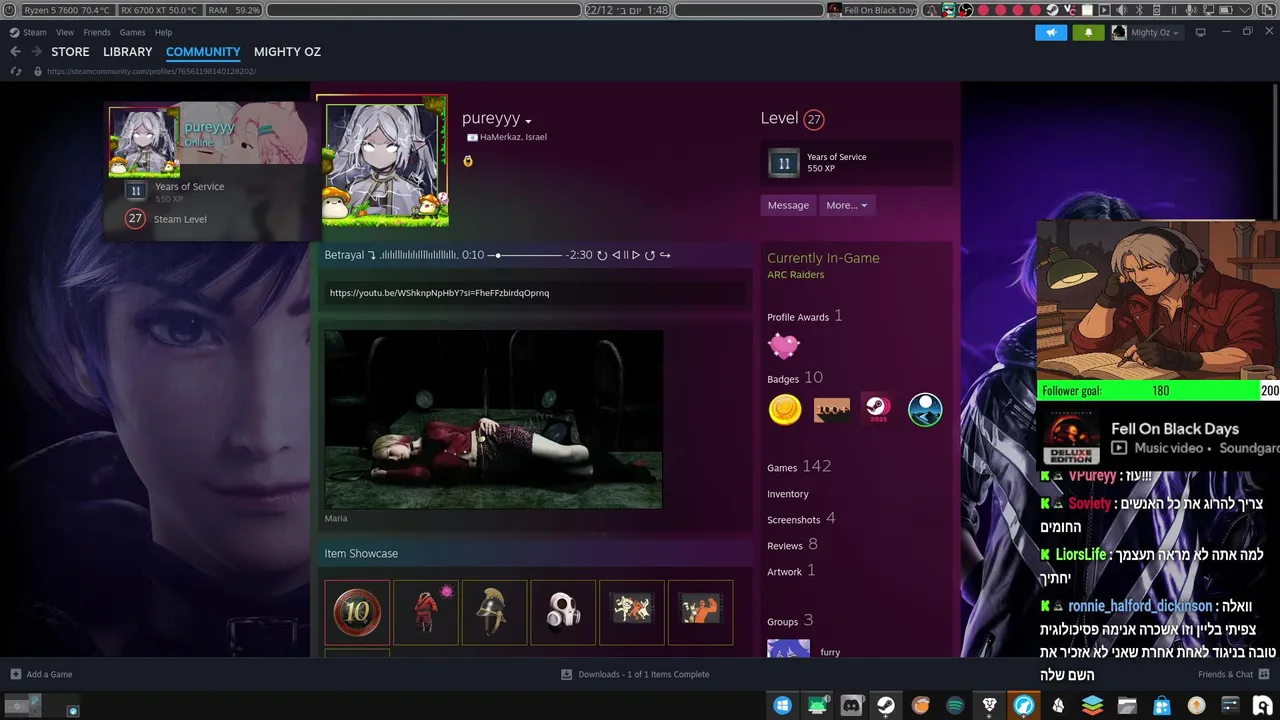Screen dimensions: 1280x720
Task: Open the Inventory link
Action: pos(788,494)
